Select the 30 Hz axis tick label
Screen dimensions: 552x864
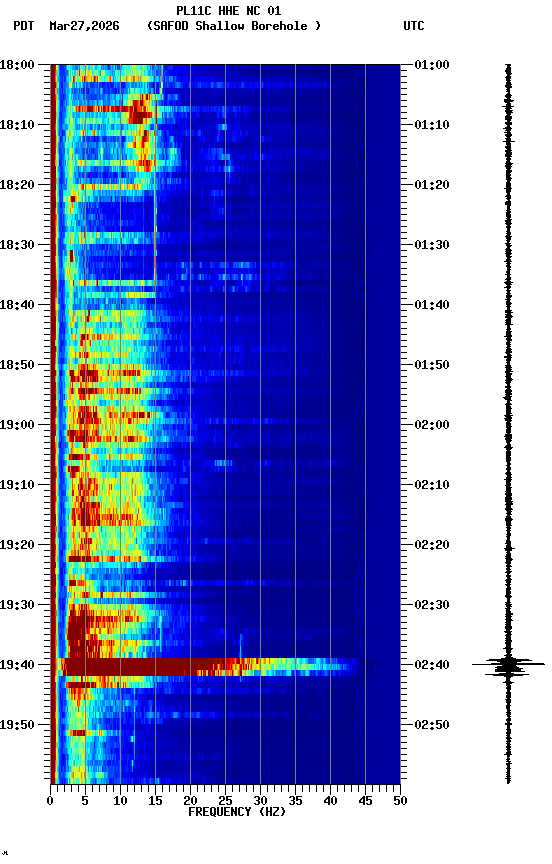point(260,801)
